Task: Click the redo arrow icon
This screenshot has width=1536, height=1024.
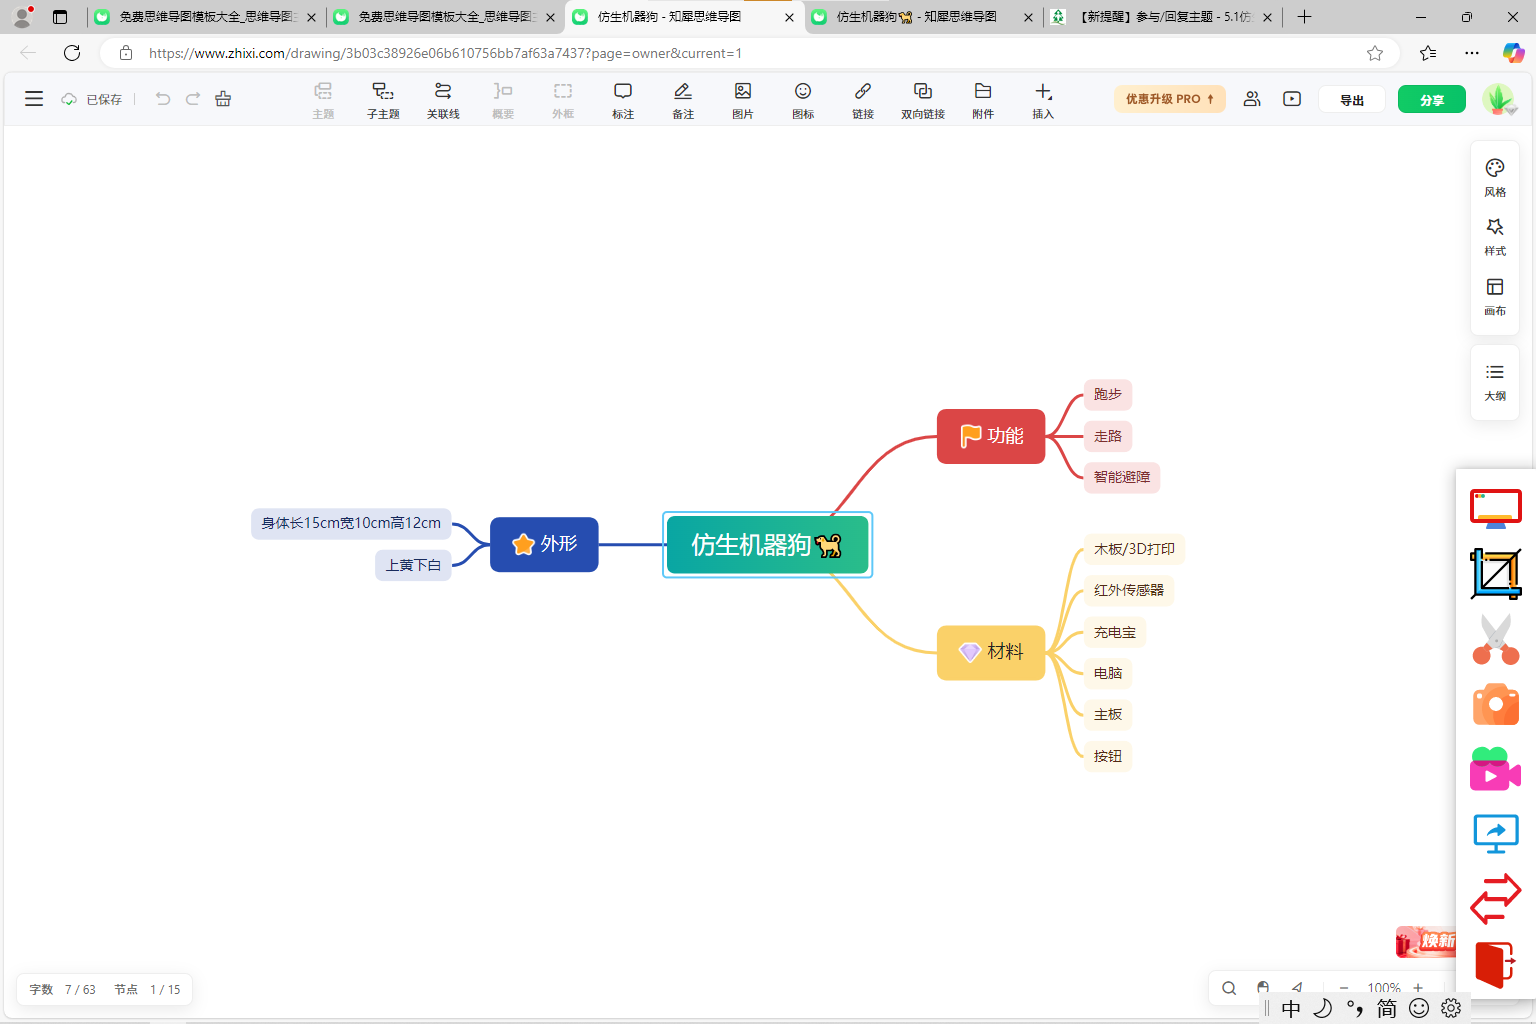Action: [193, 99]
